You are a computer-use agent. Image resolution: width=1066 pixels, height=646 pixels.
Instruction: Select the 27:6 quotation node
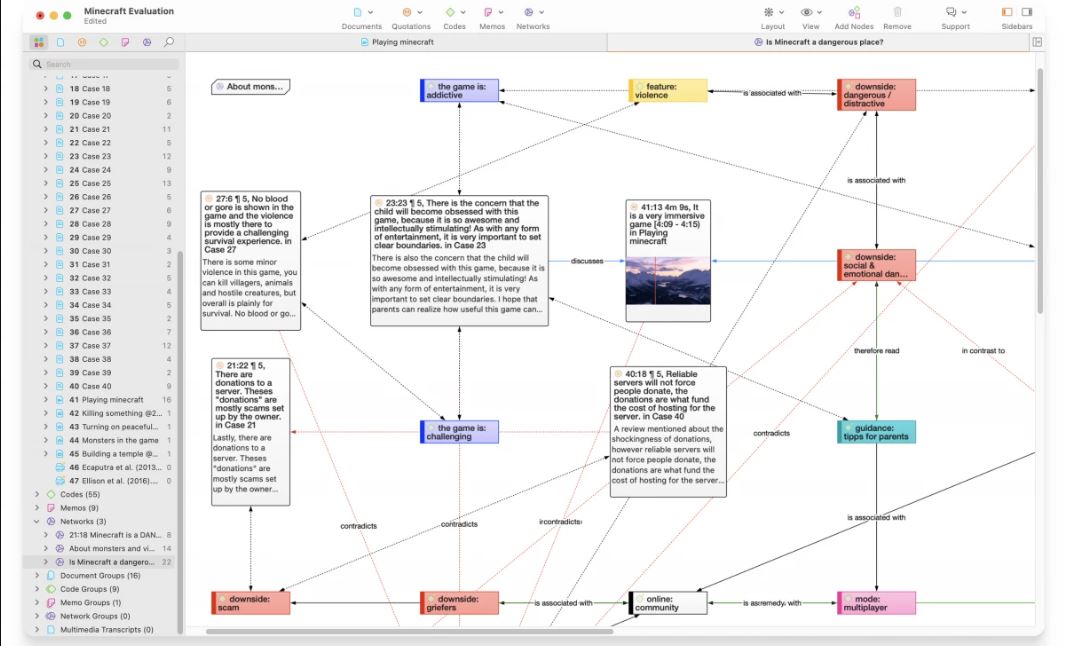click(250, 261)
